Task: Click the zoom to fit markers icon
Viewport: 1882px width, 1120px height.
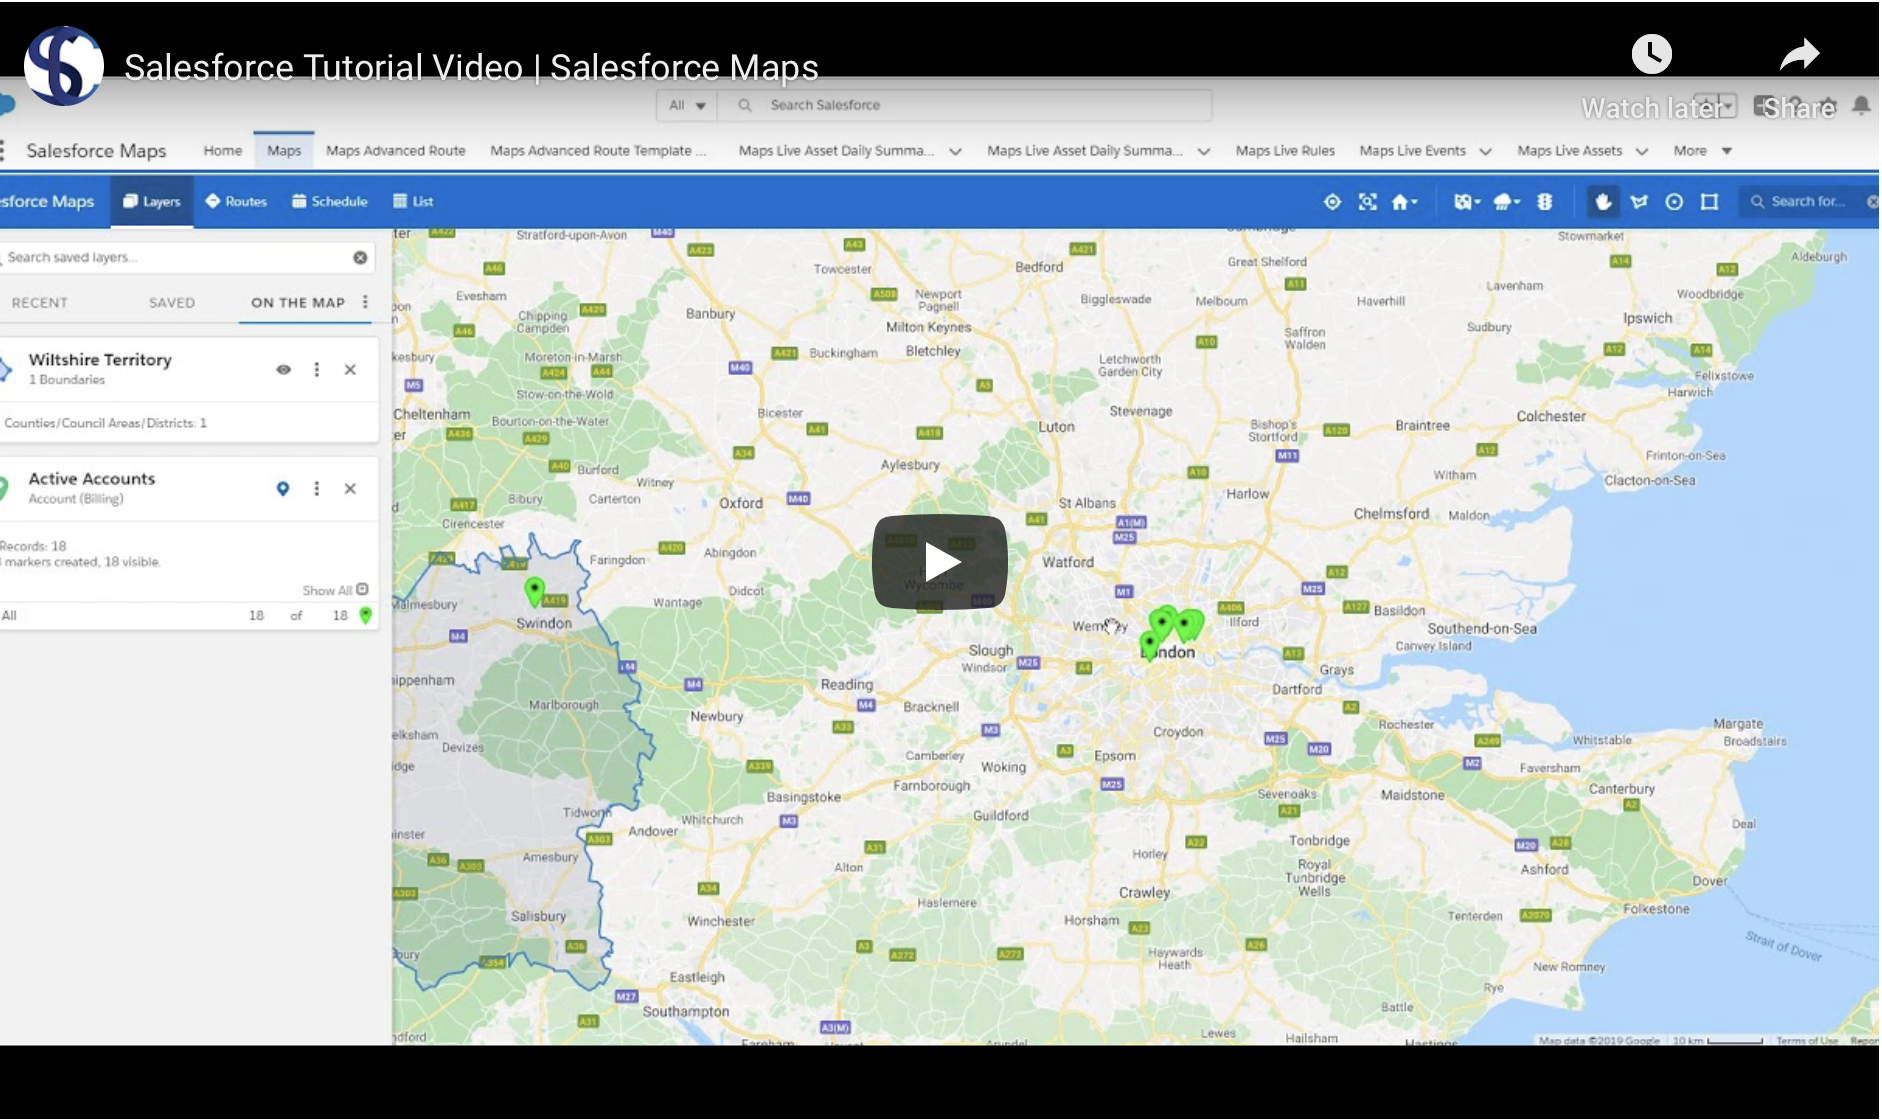Action: point(1368,202)
